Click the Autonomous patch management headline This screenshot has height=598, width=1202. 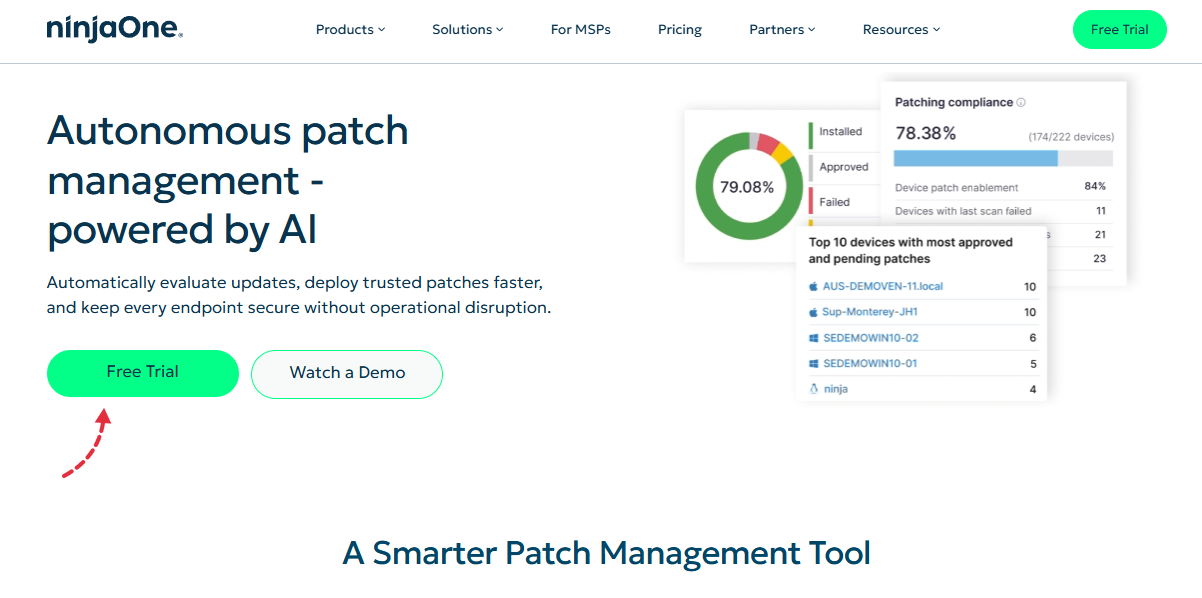coord(228,181)
